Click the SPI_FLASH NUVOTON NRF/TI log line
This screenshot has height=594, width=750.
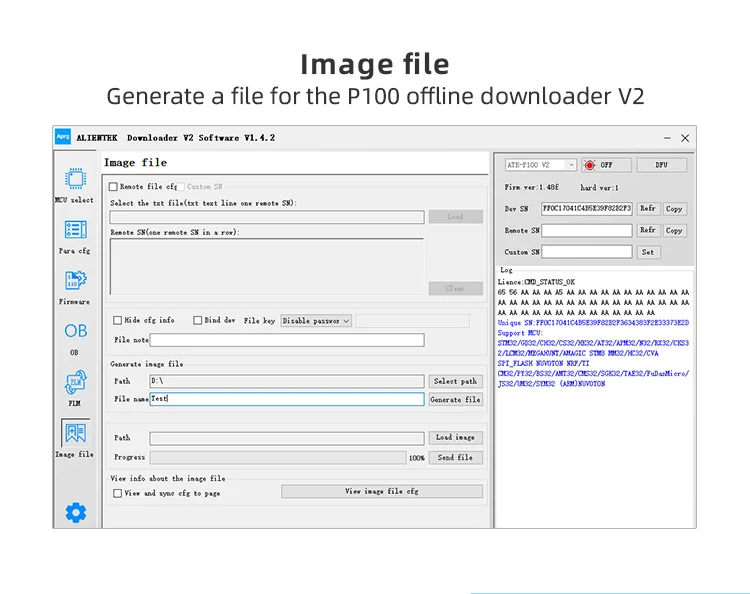[x=543, y=363]
